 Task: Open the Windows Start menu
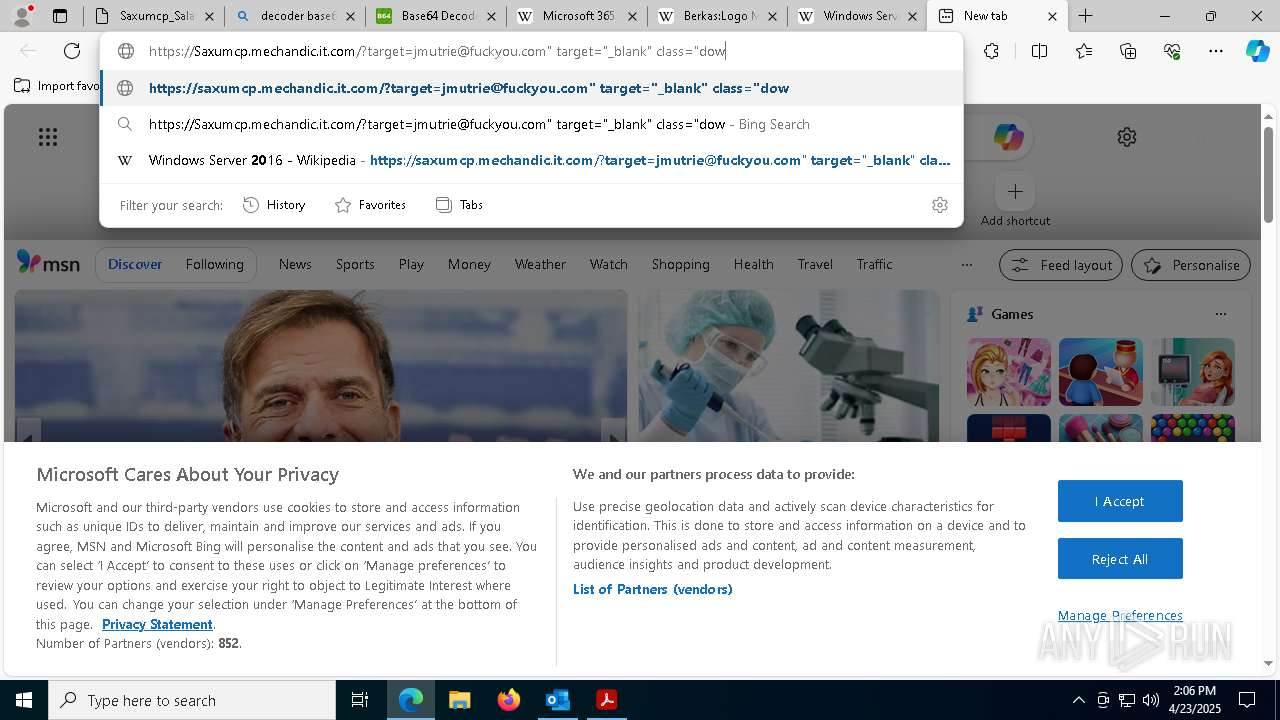[x=24, y=700]
